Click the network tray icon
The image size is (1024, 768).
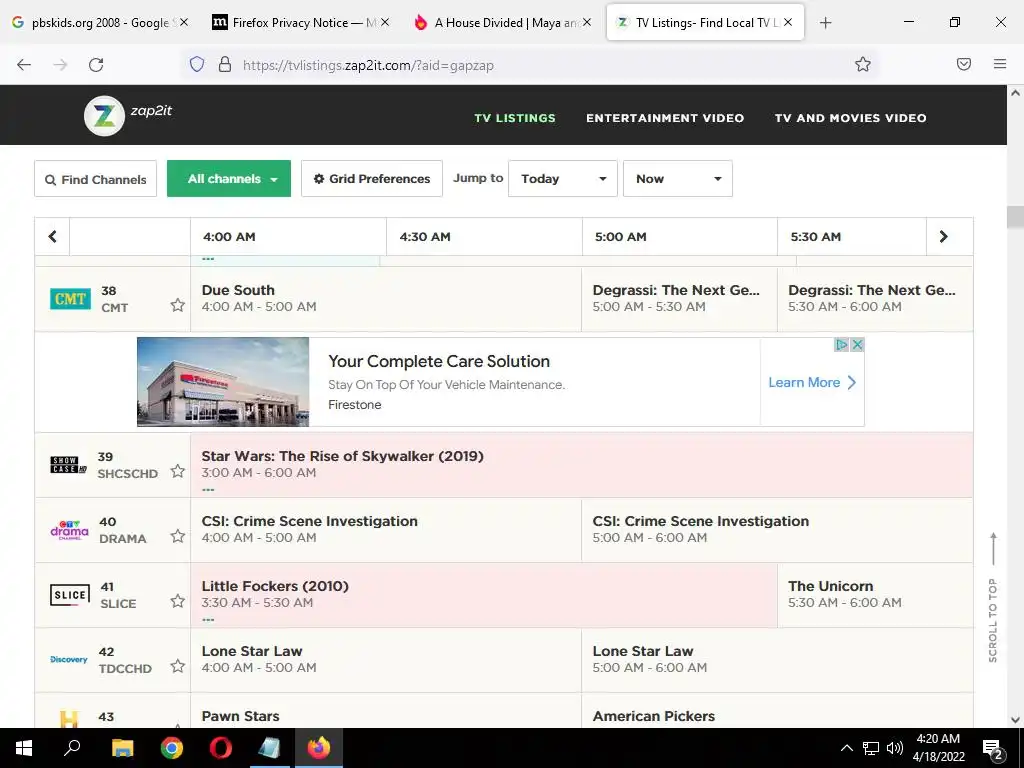tap(871, 748)
